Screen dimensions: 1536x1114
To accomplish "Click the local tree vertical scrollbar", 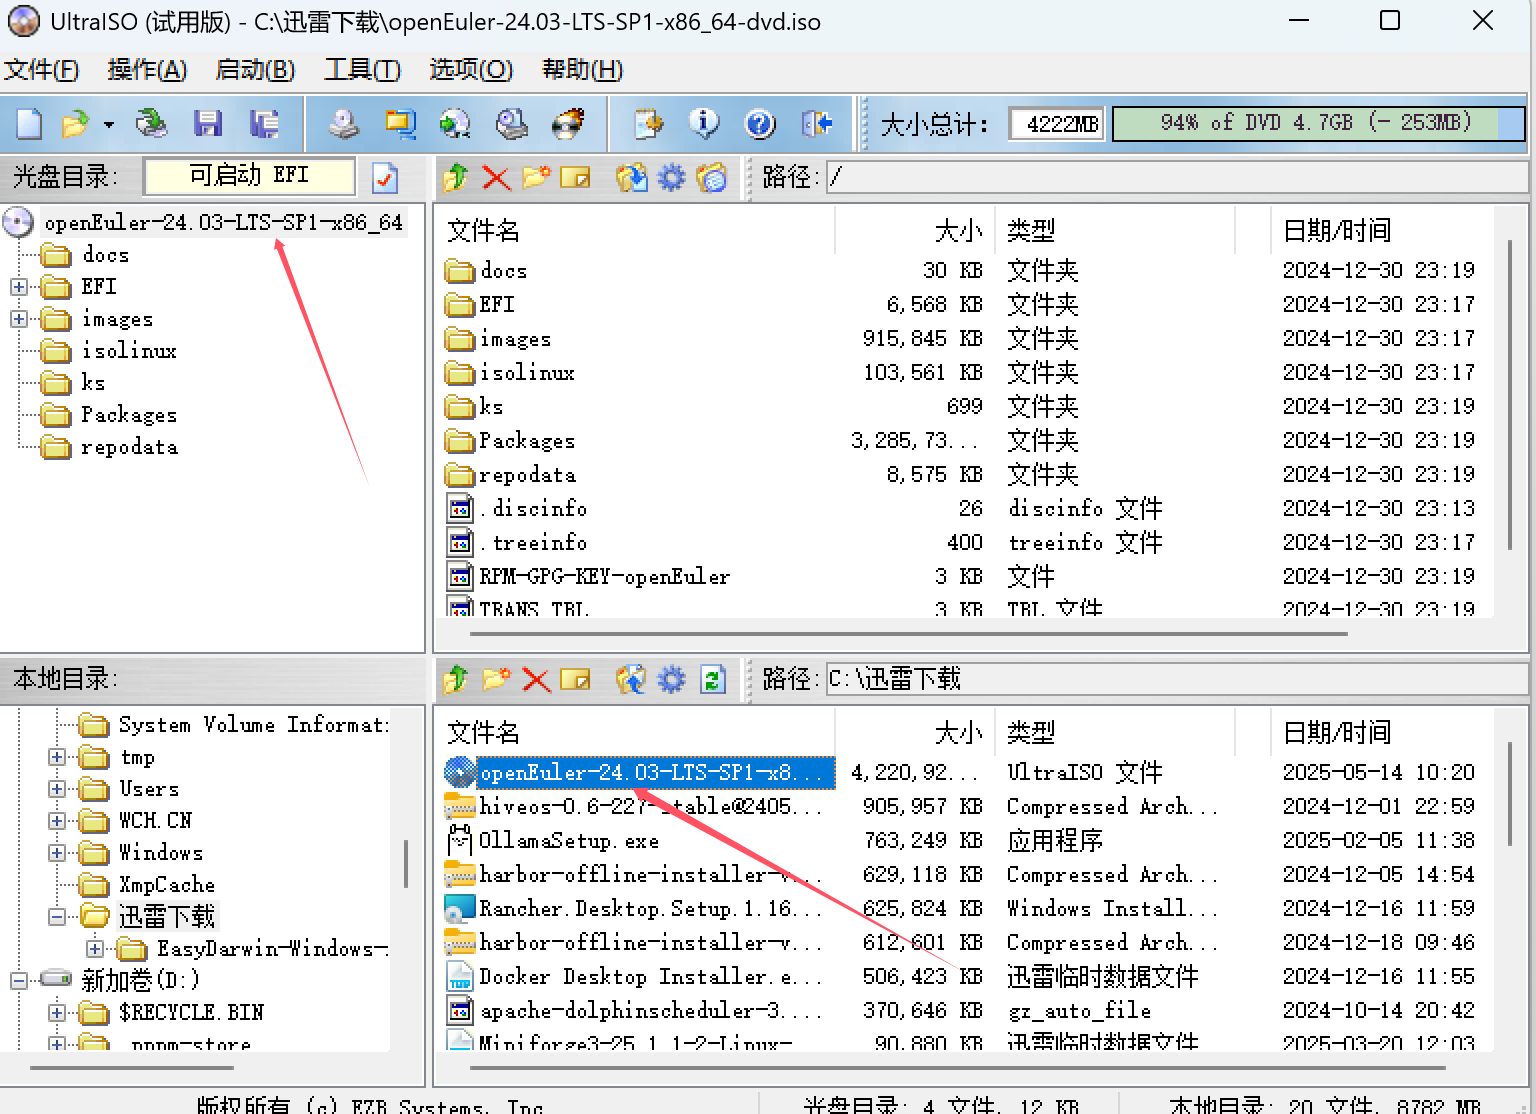I will pos(405,864).
